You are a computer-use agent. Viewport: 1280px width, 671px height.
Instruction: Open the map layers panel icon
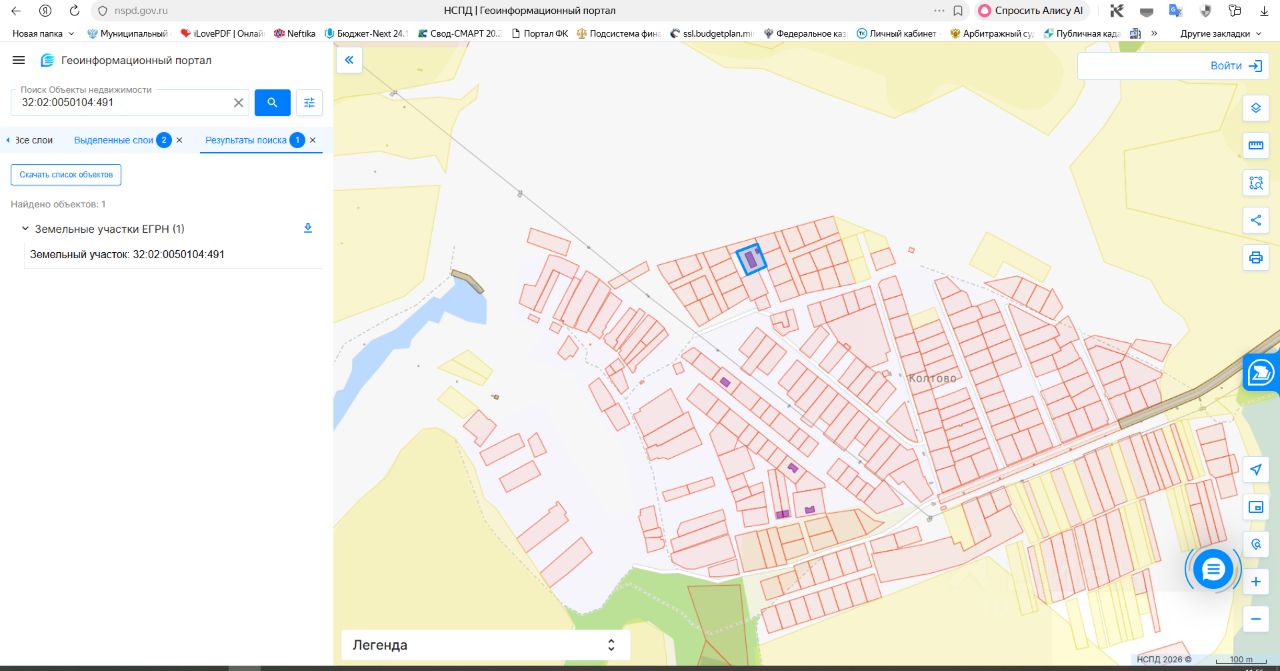pos(1256,108)
